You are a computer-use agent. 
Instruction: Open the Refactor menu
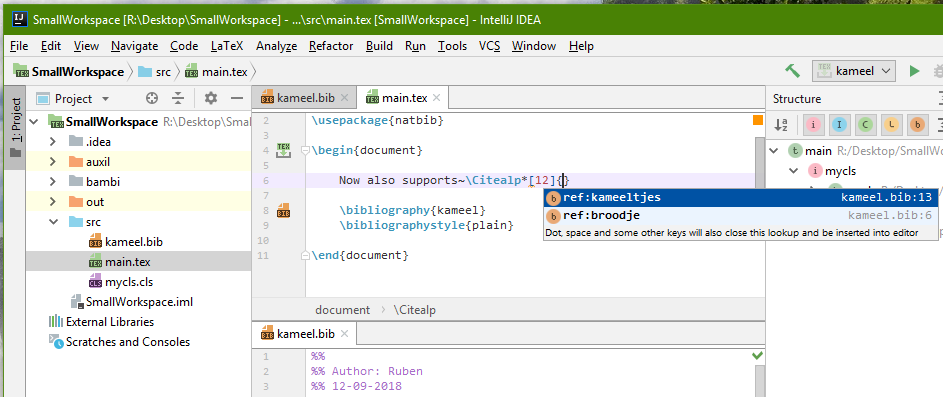[x=331, y=46]
